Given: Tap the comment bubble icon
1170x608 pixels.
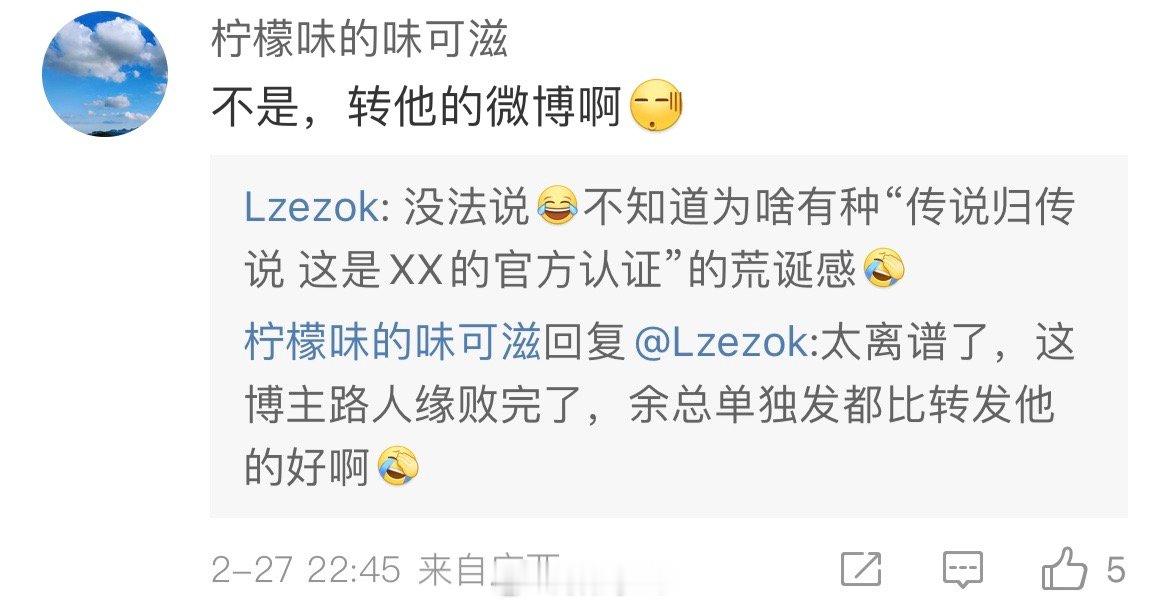Looking at the screenshot, I should (x=963, y=570).
